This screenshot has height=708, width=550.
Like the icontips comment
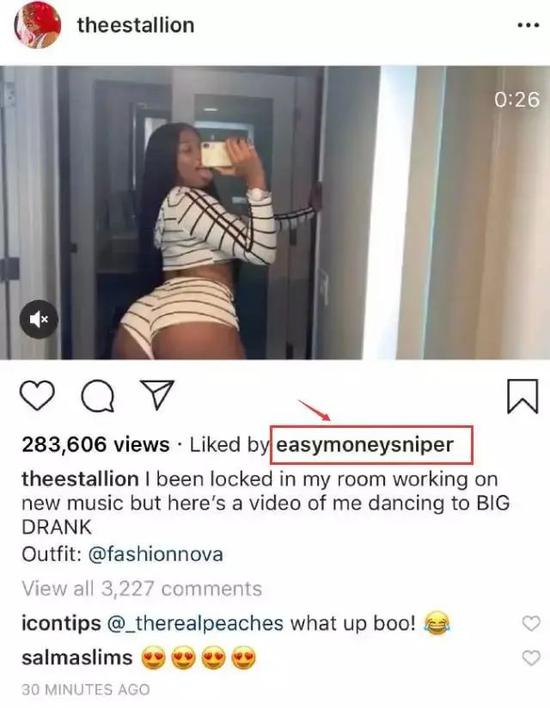pyautogui.click(x=531, y=623)
